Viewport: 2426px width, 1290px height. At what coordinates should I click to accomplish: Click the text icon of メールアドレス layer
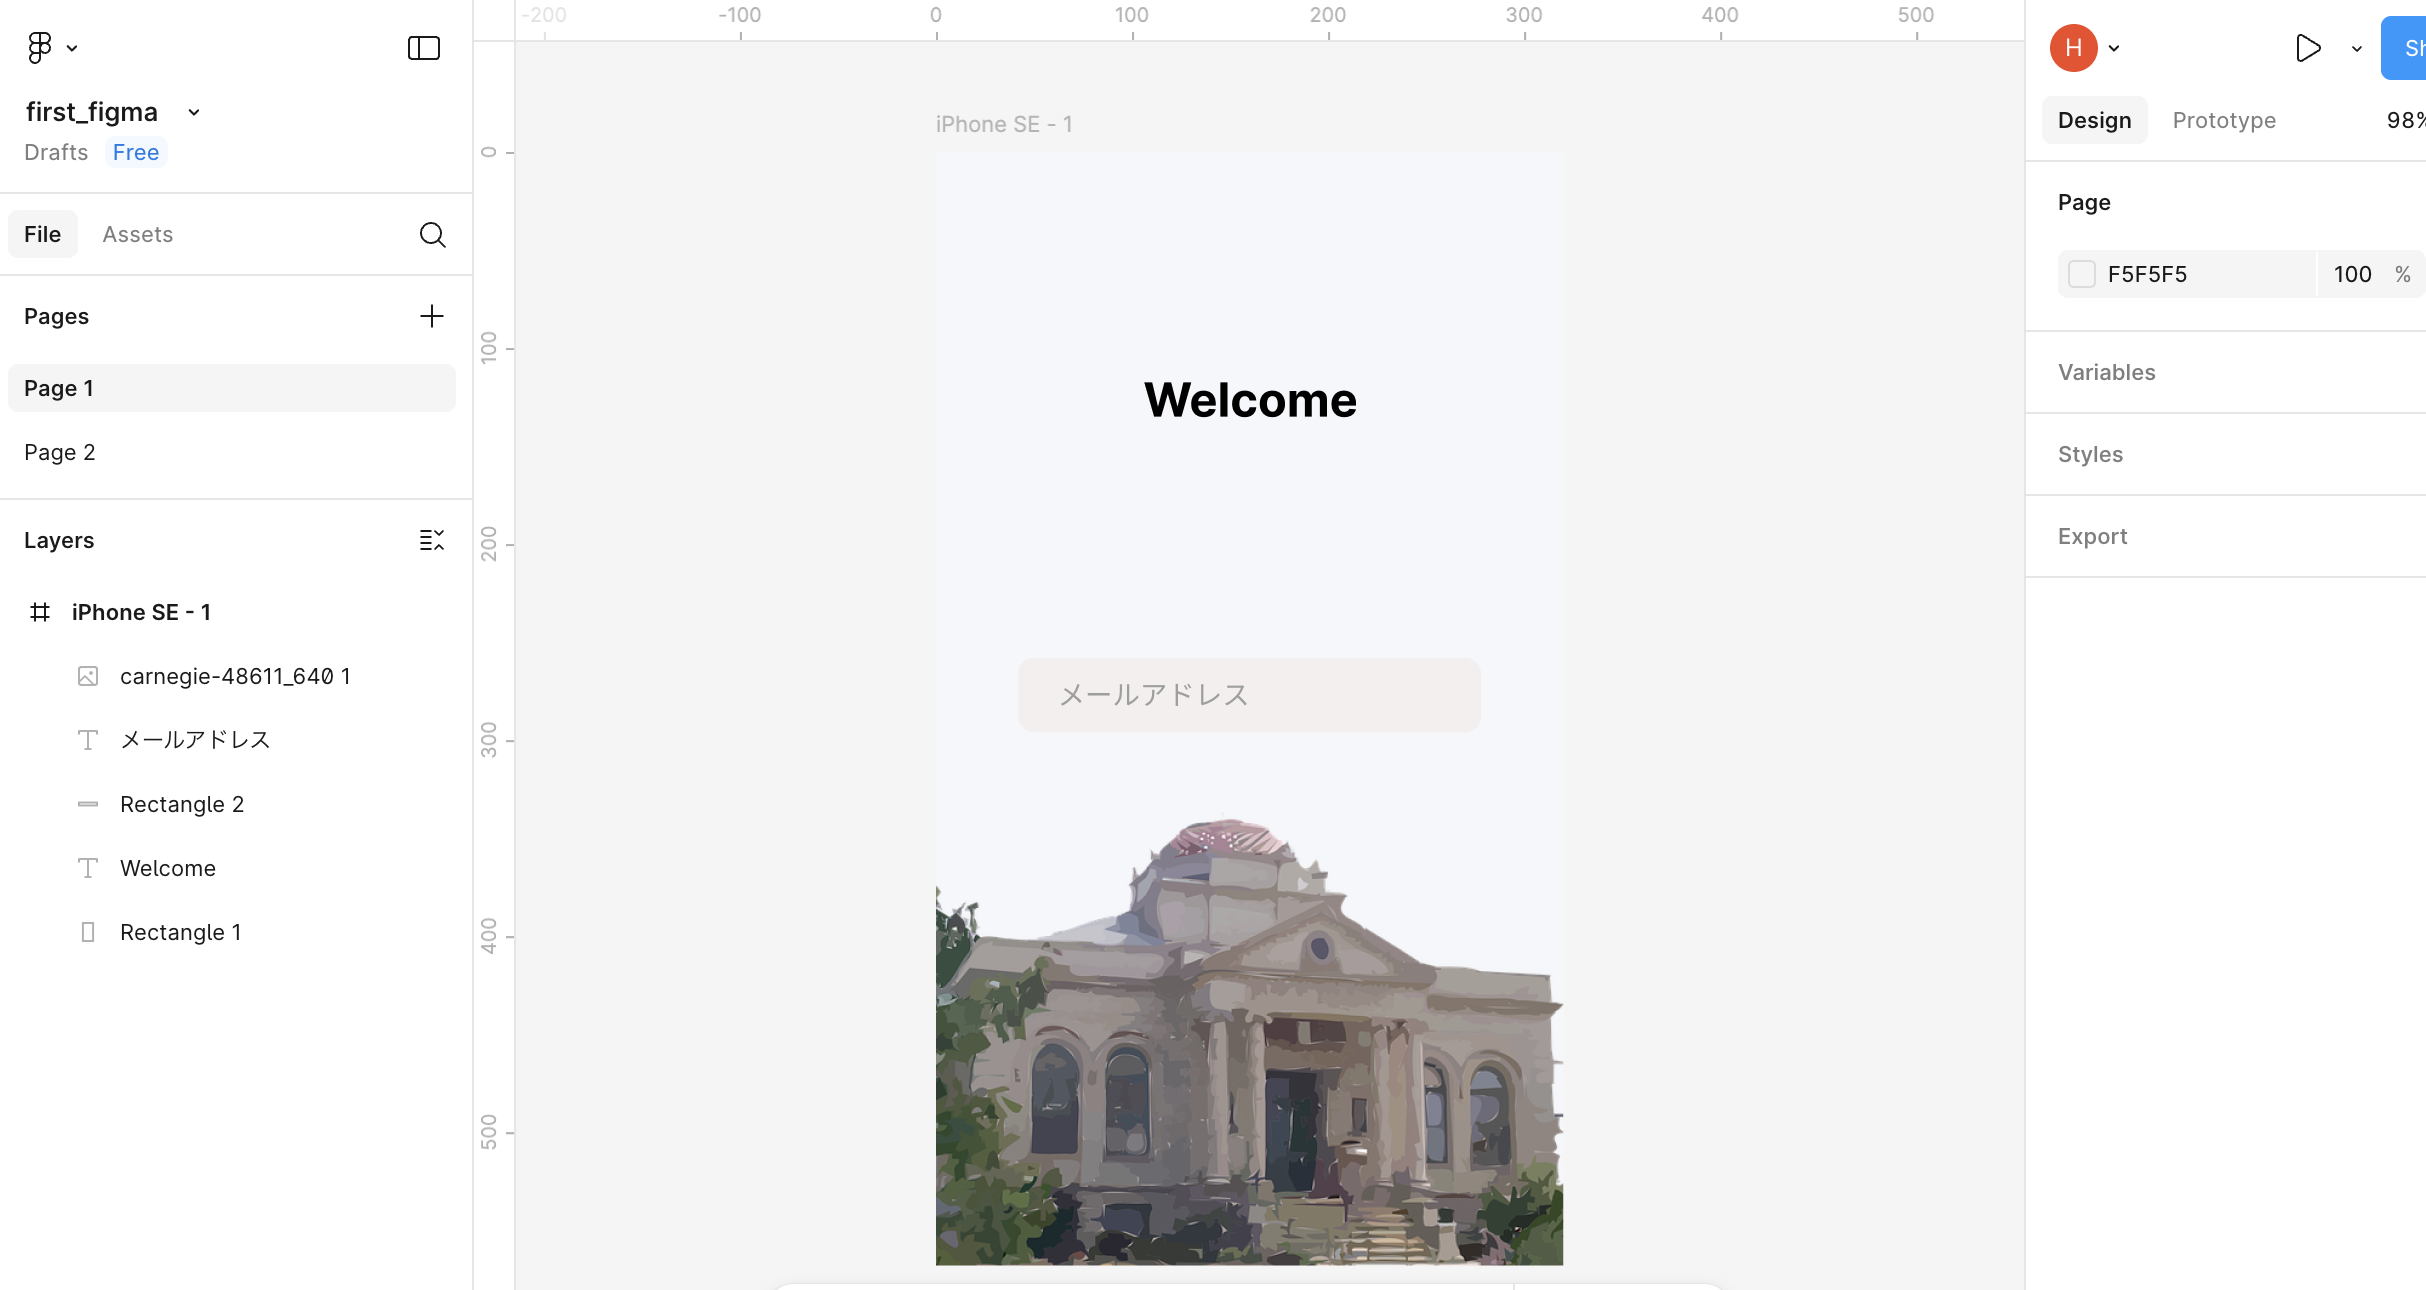pyautogui.click(x=88, y=740)
